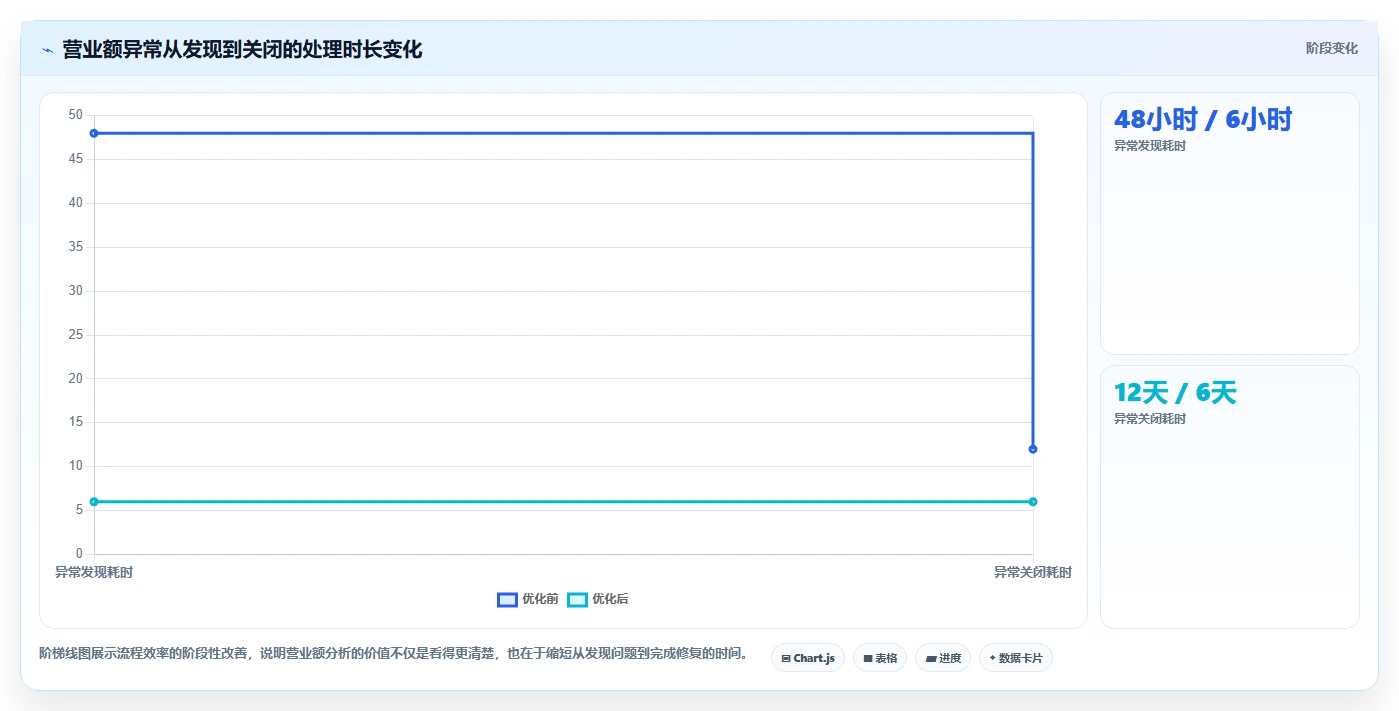Click the 异常关闭耗时 label under 12天 card
Image resolution: width=1399 pixels, height=711 pixels.
1150,419
